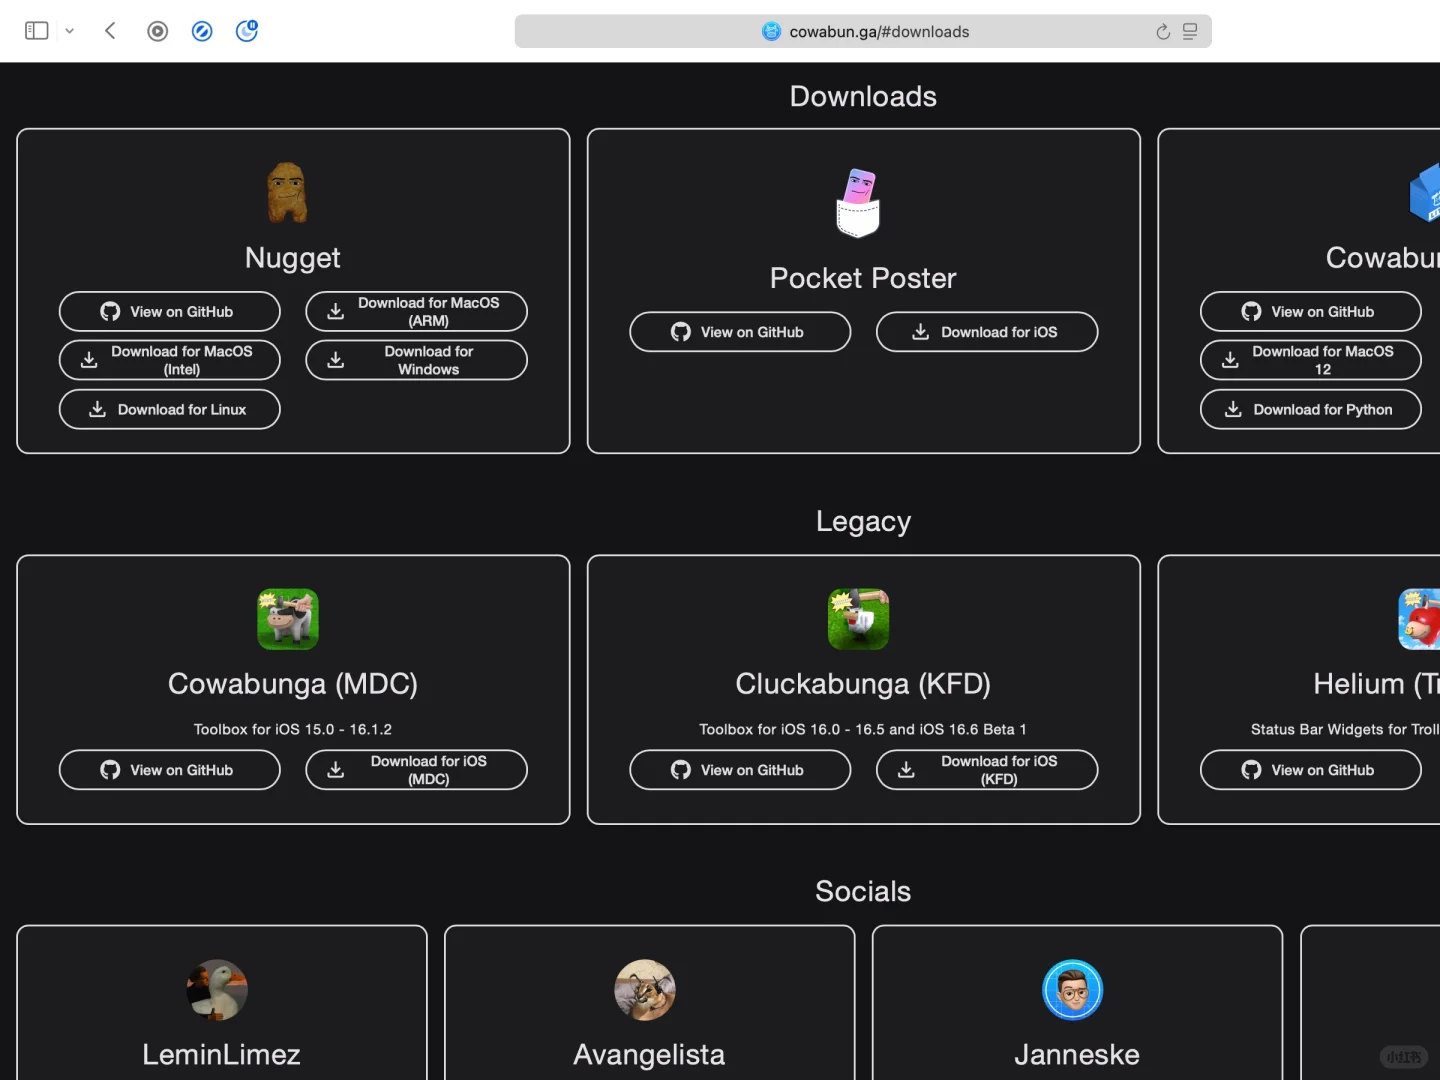Click Download for iOS (MDC) button
Viewport: 1440px width, 1080px height.
[x=416, y=770]
